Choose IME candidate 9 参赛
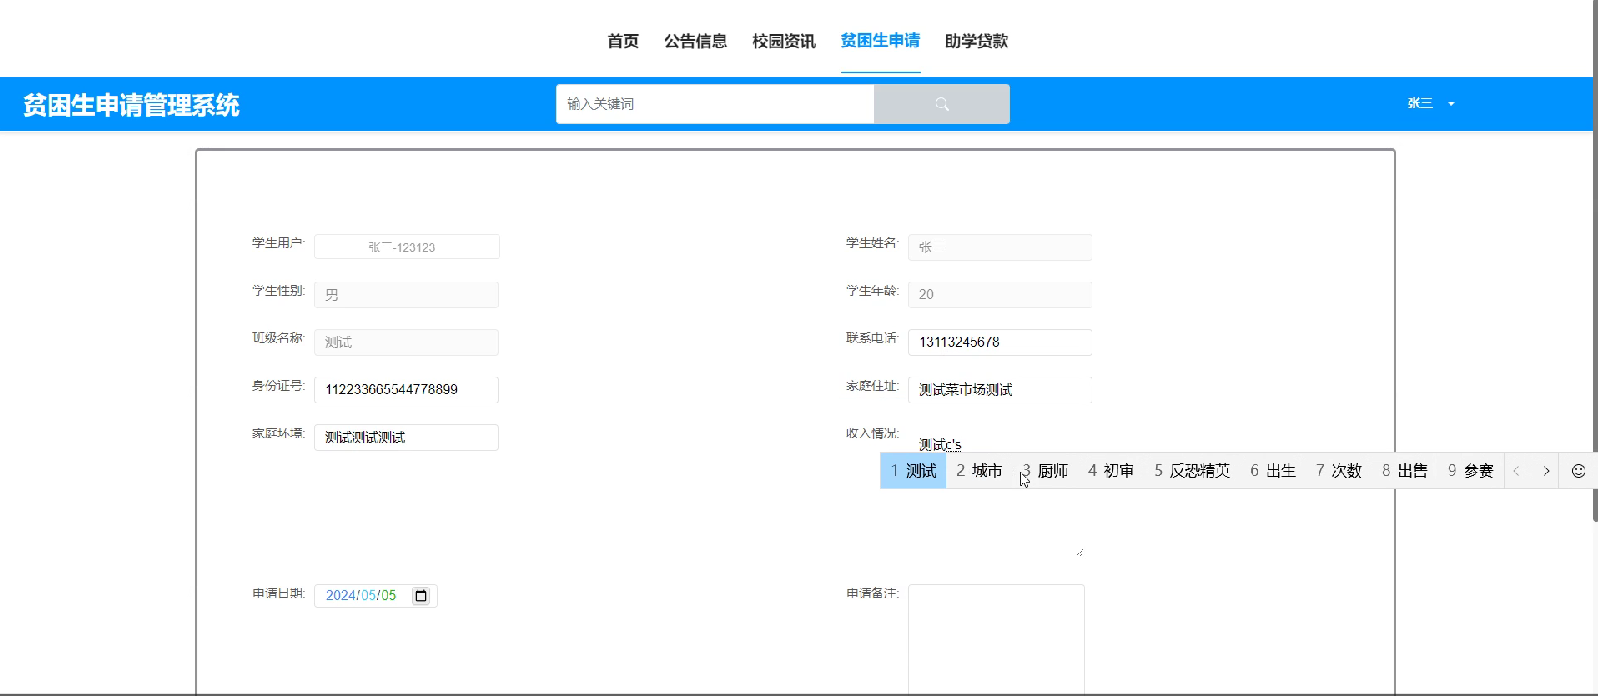This screenshot has width=1598, height=696. [x=1470, y=471]
